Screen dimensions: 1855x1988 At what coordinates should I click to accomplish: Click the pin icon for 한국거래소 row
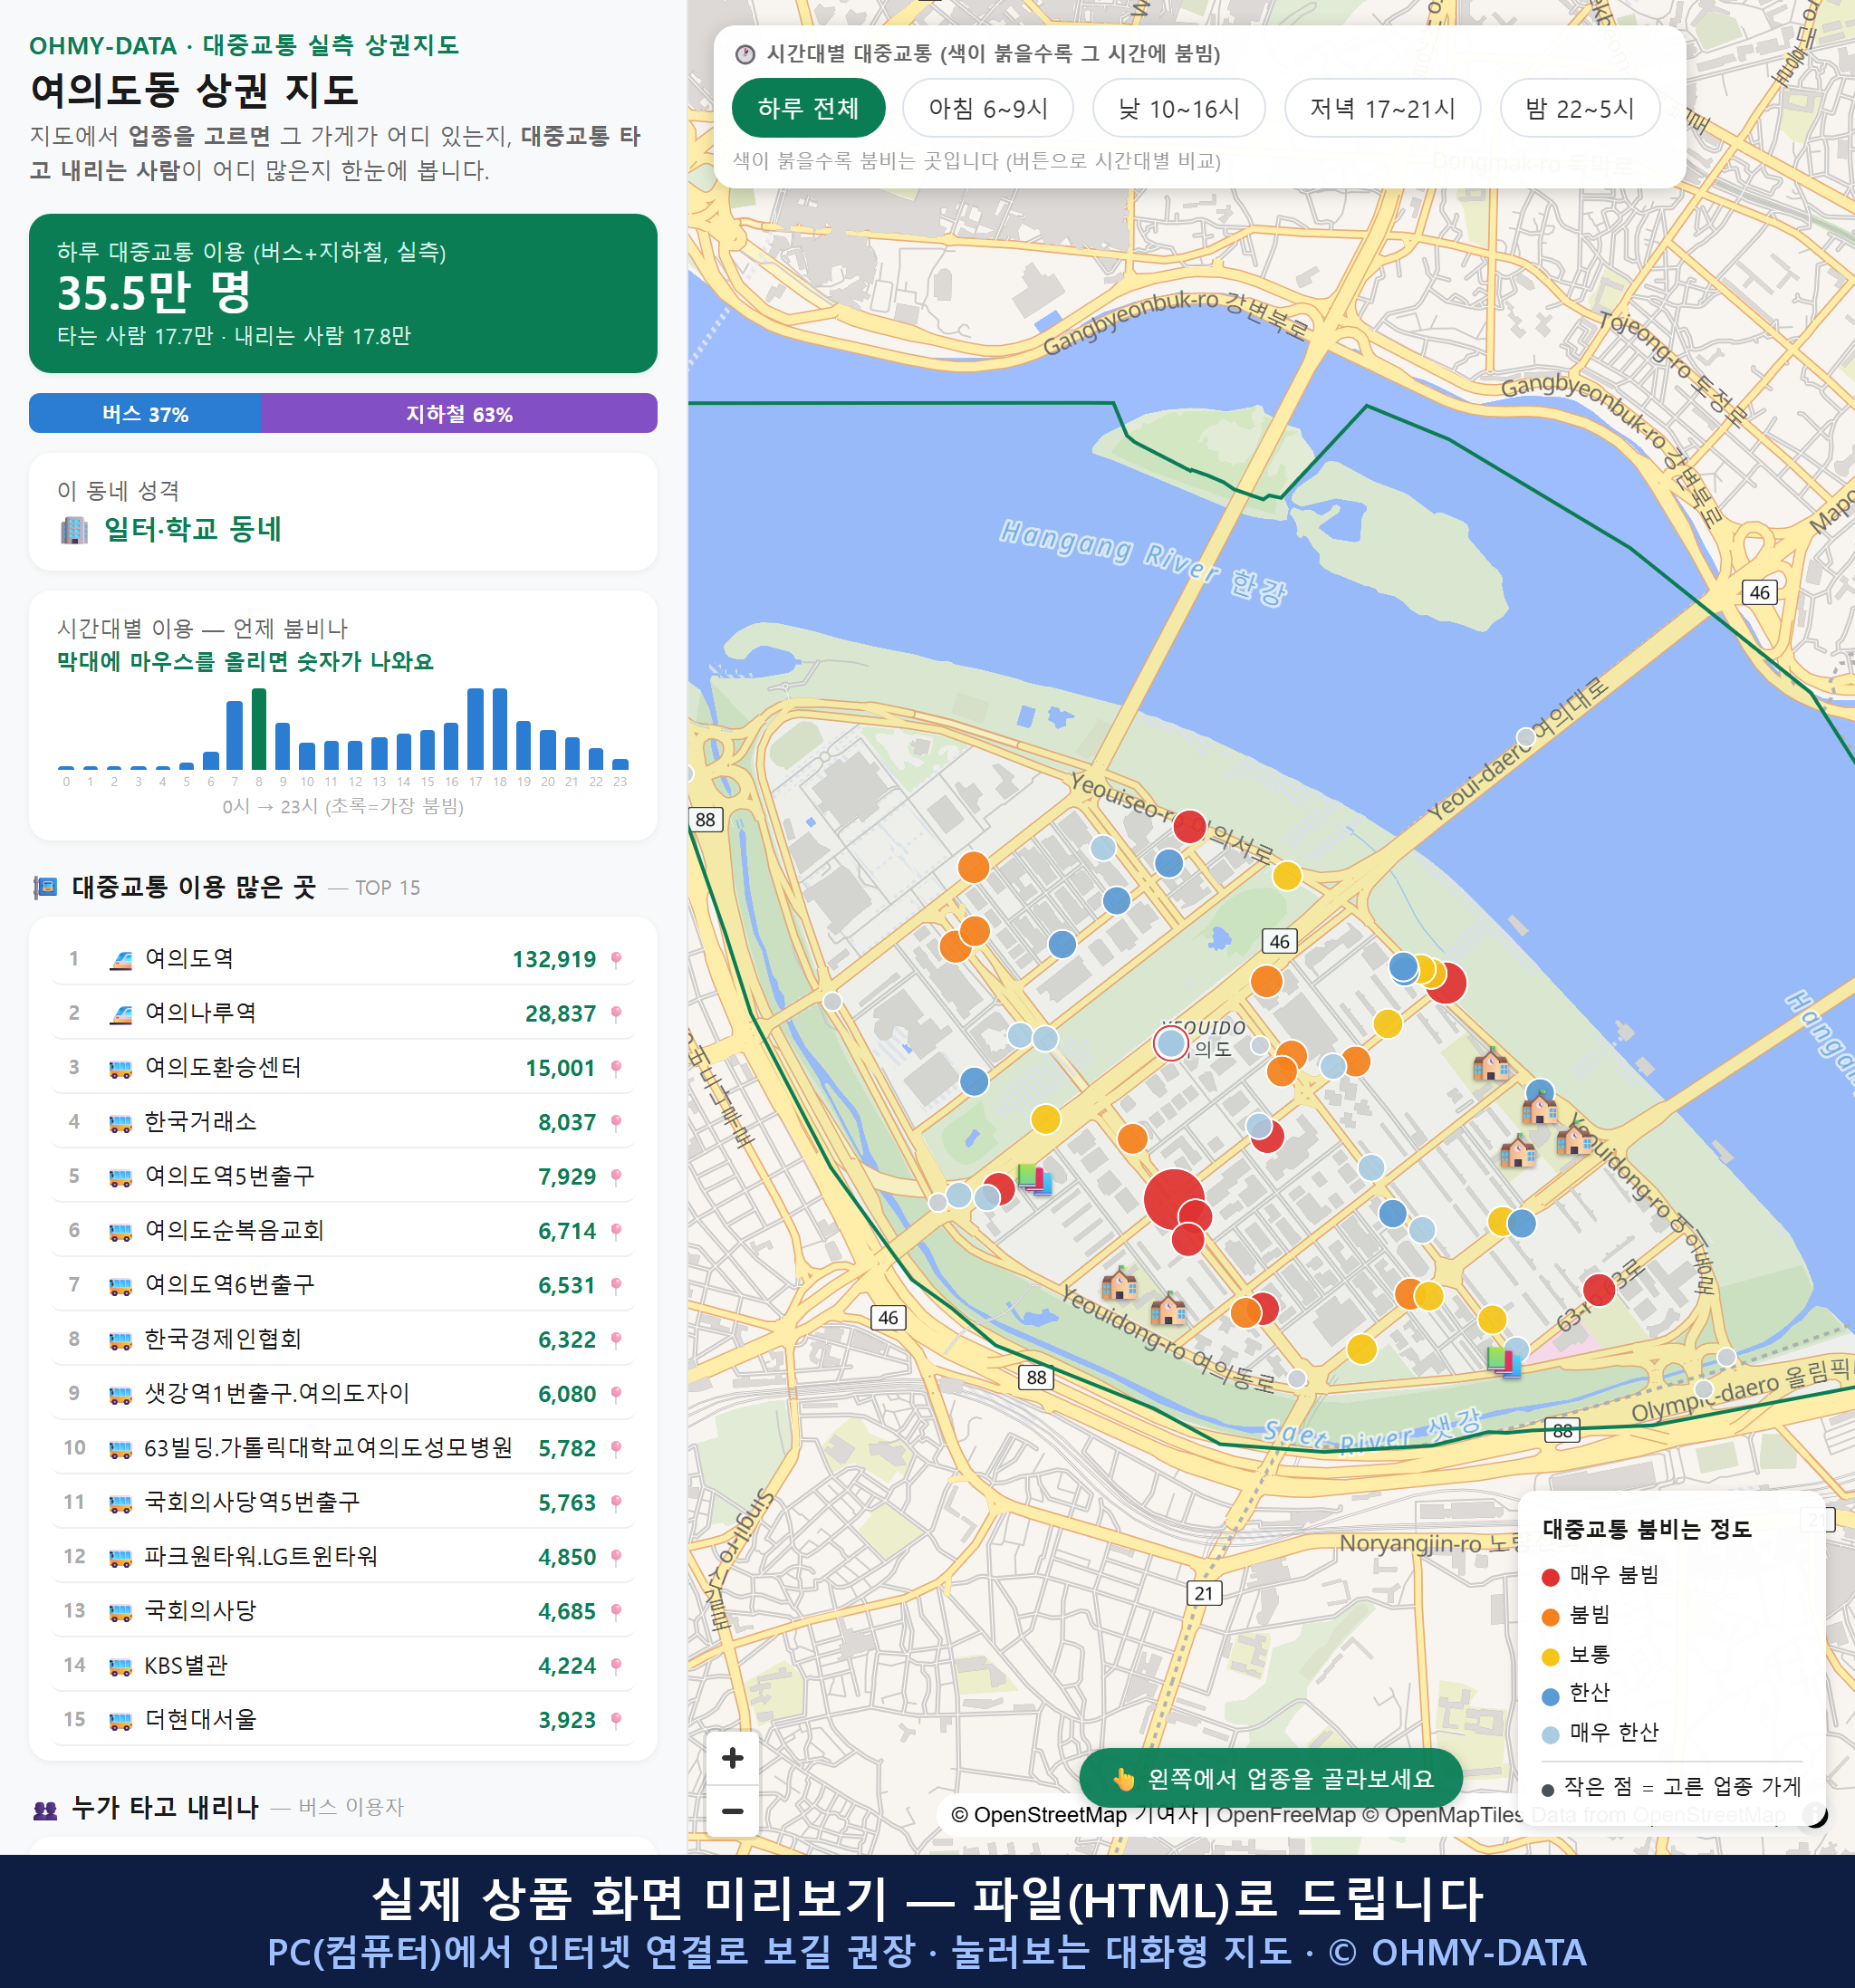[616, 1123]
